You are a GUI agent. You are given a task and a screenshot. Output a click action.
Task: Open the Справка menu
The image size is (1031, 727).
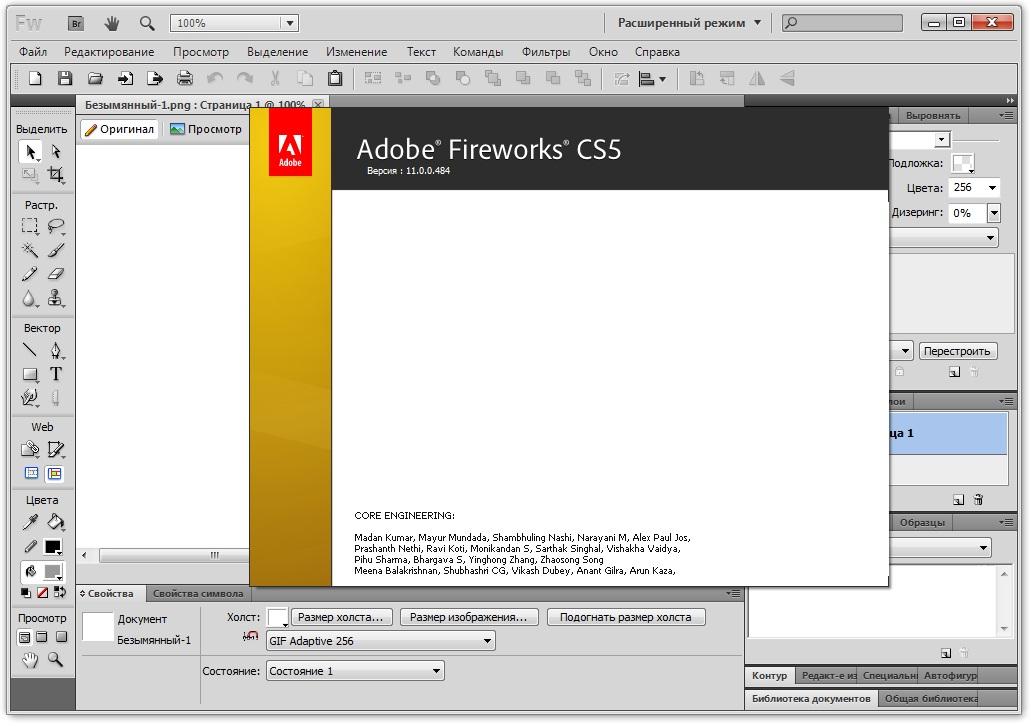(657, 52)
